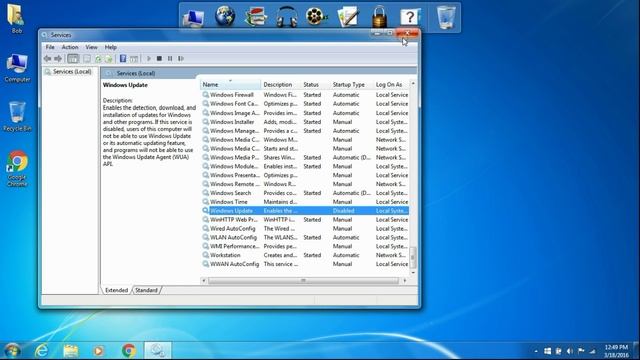Select the Windows Update service row
640x360 pixels.
point(305,211)
